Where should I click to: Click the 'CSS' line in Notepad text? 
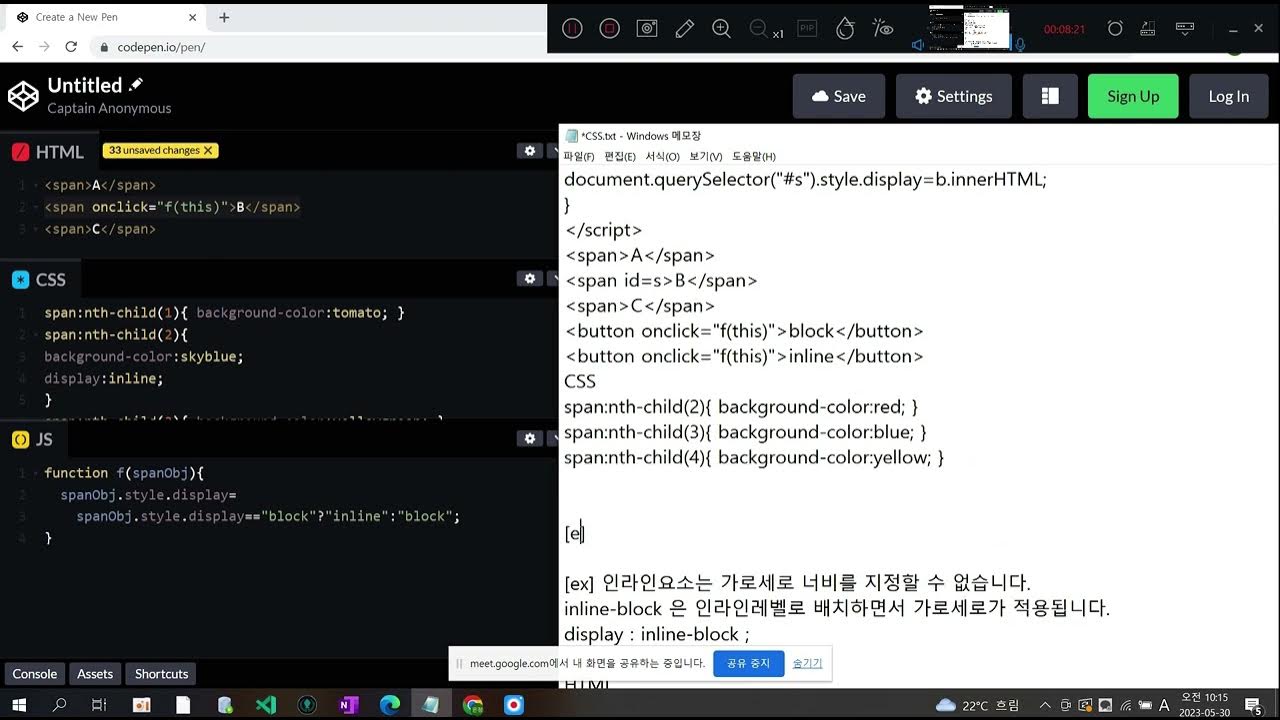[x=580, y=381]
